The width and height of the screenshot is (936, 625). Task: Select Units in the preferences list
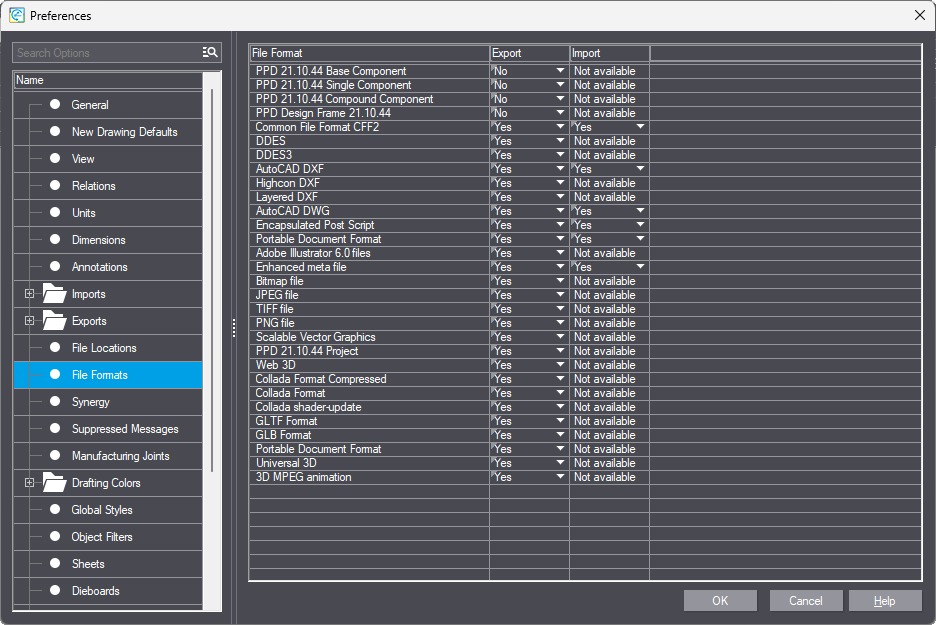tap(84, 213)
